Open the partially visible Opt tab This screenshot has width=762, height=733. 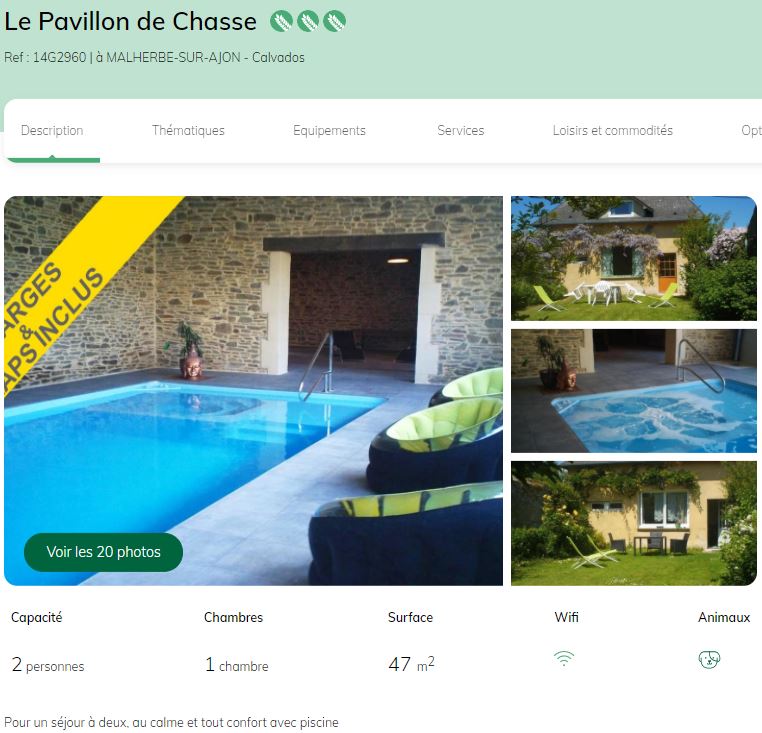tap(751, 130)
